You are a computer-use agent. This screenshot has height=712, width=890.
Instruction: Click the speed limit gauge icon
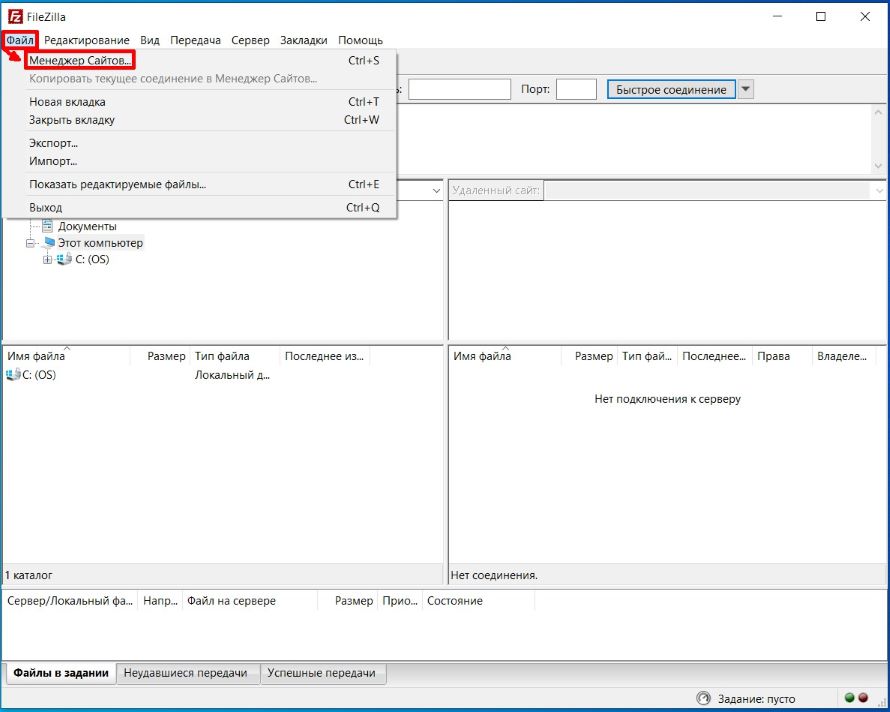pyautogui.click(x=703, y=699)
